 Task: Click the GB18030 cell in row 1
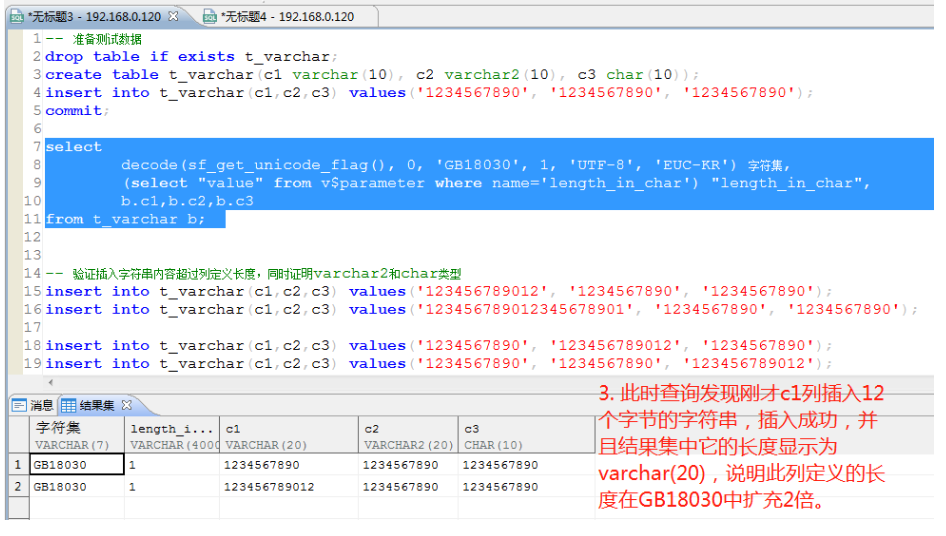(77, 465)
